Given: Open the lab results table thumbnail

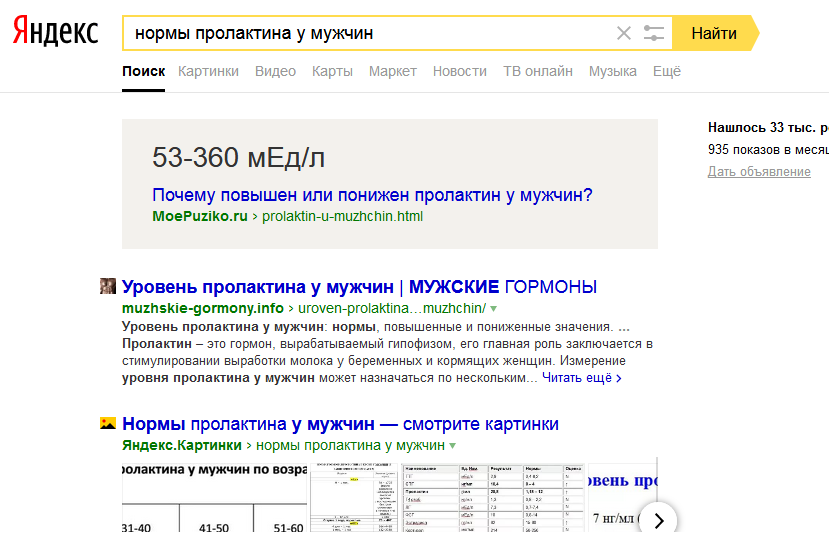Looking at the screenshot, I should [x=493, y=497].
